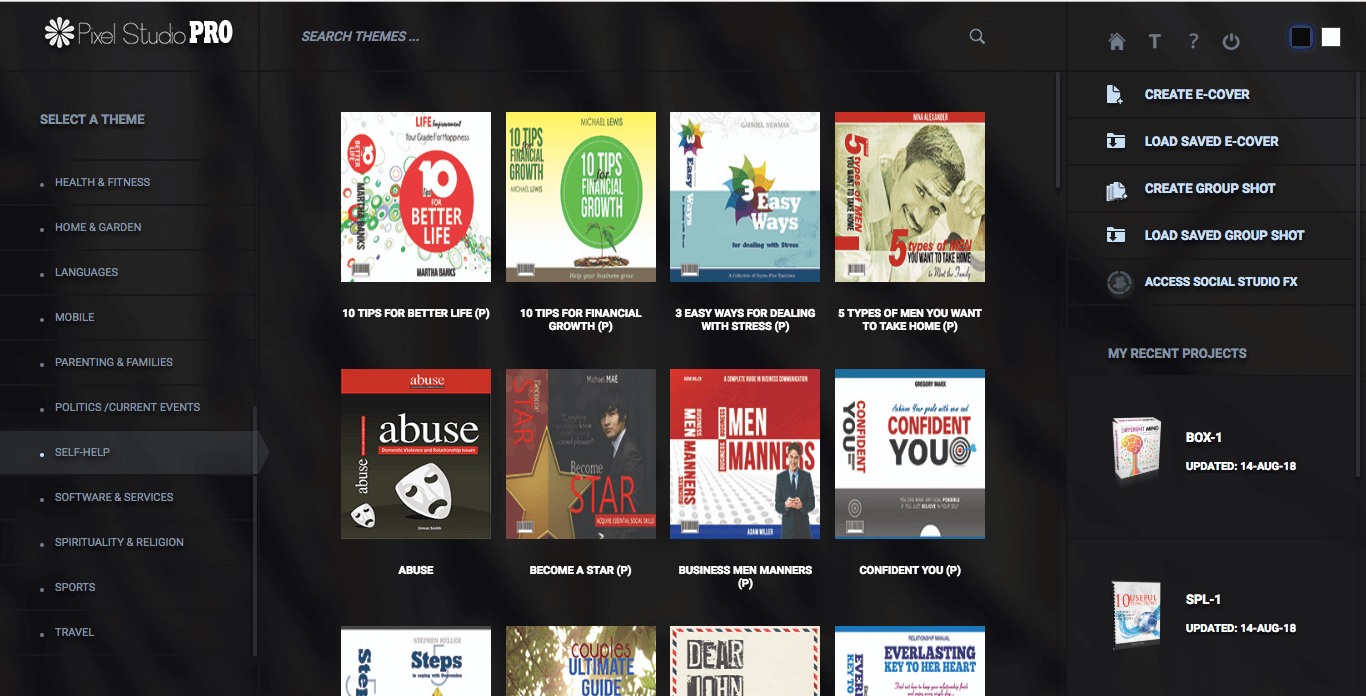Click the '3 EASY WAYS FOR DEALING WITH STRESS (P)' caption

click(x=745, y=320)
